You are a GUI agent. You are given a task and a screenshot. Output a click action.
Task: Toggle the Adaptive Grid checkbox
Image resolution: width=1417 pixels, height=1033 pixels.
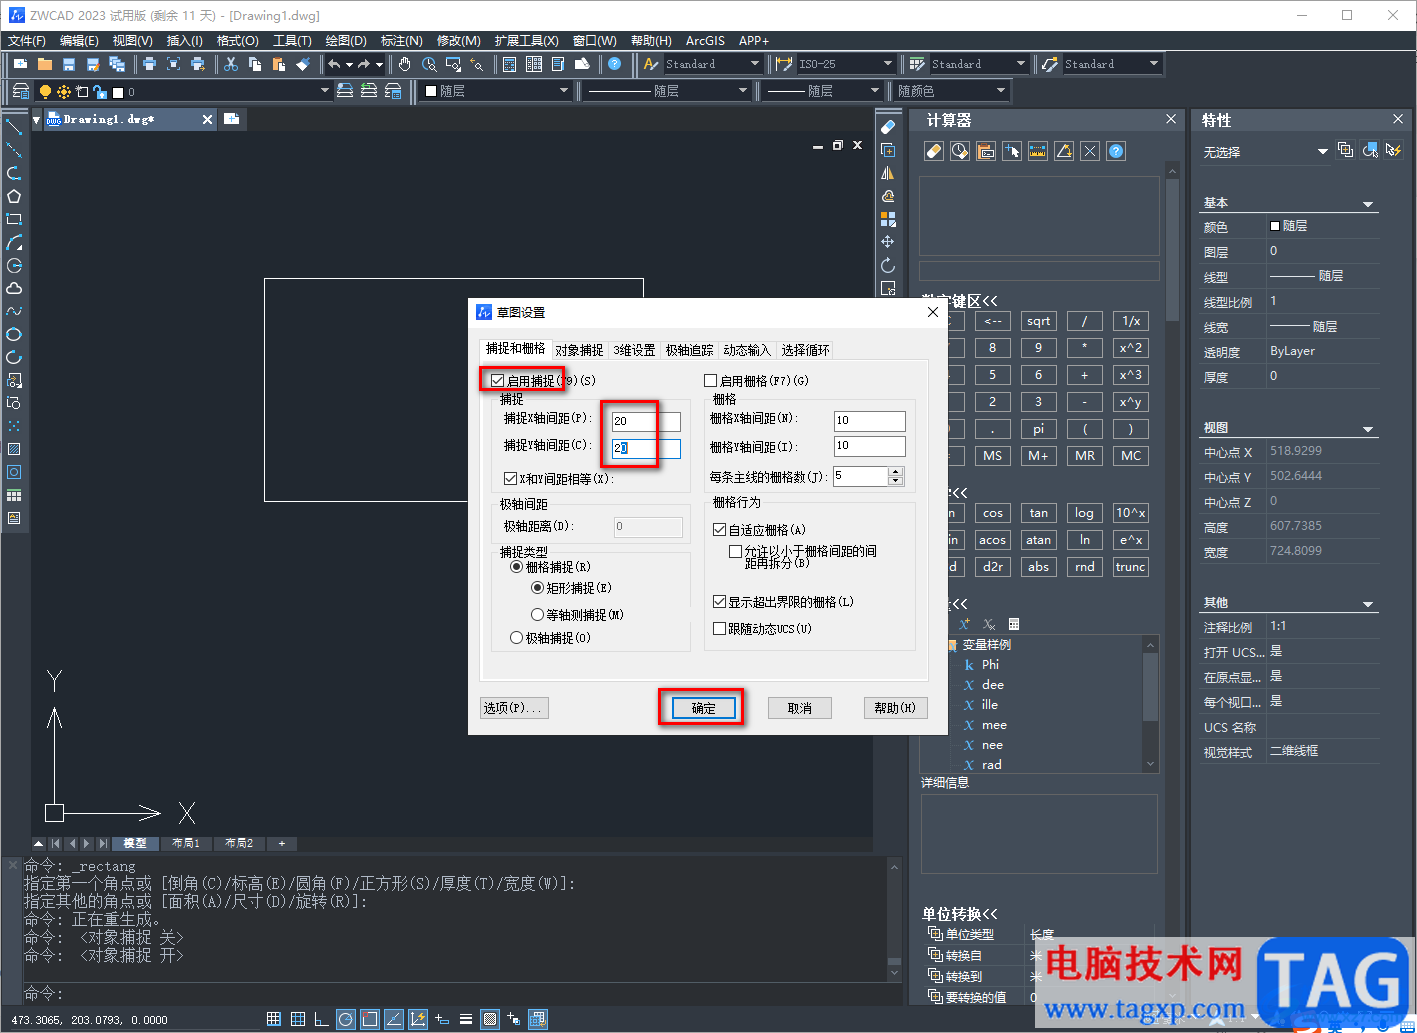tap(719, 530)
